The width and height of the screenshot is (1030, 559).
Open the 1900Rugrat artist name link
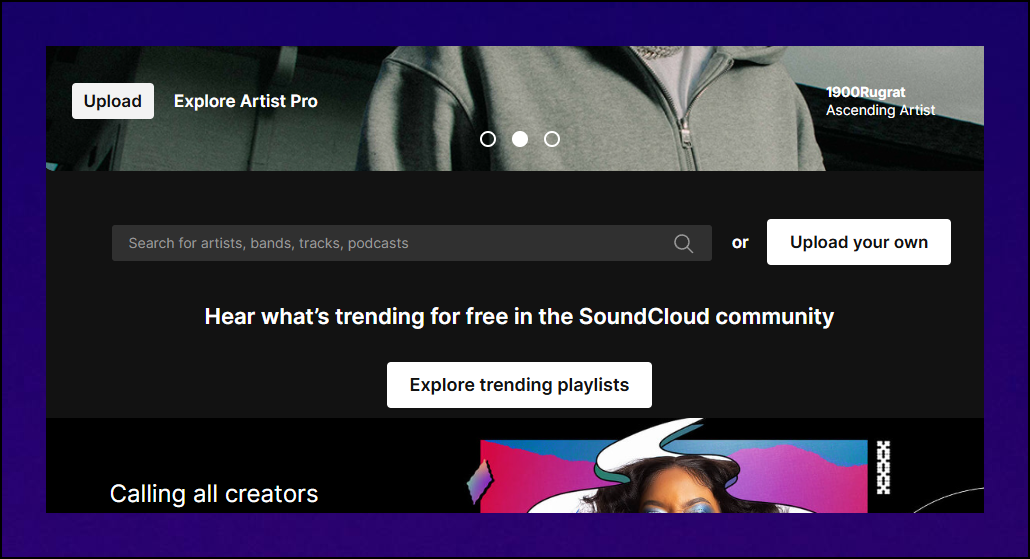865,92
